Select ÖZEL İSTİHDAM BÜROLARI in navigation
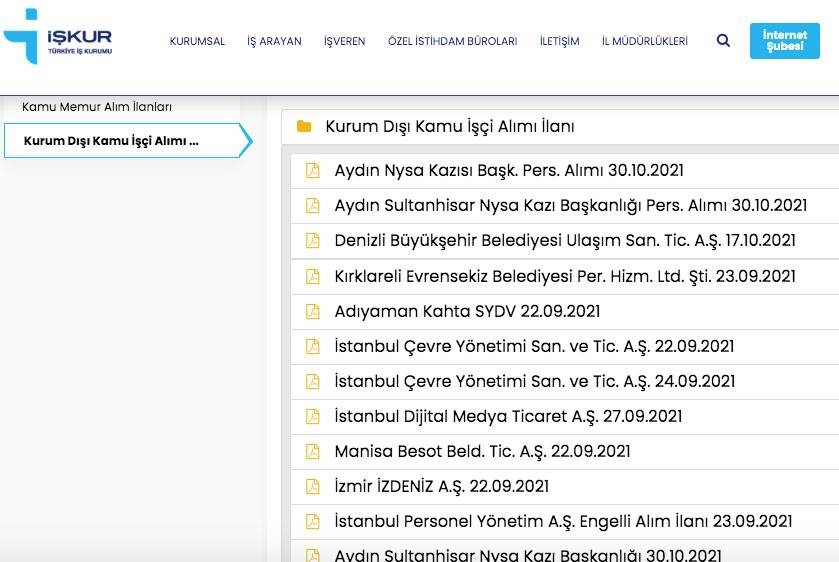Image resolution: width=839 pixels, height=562 pixels. 452,41
